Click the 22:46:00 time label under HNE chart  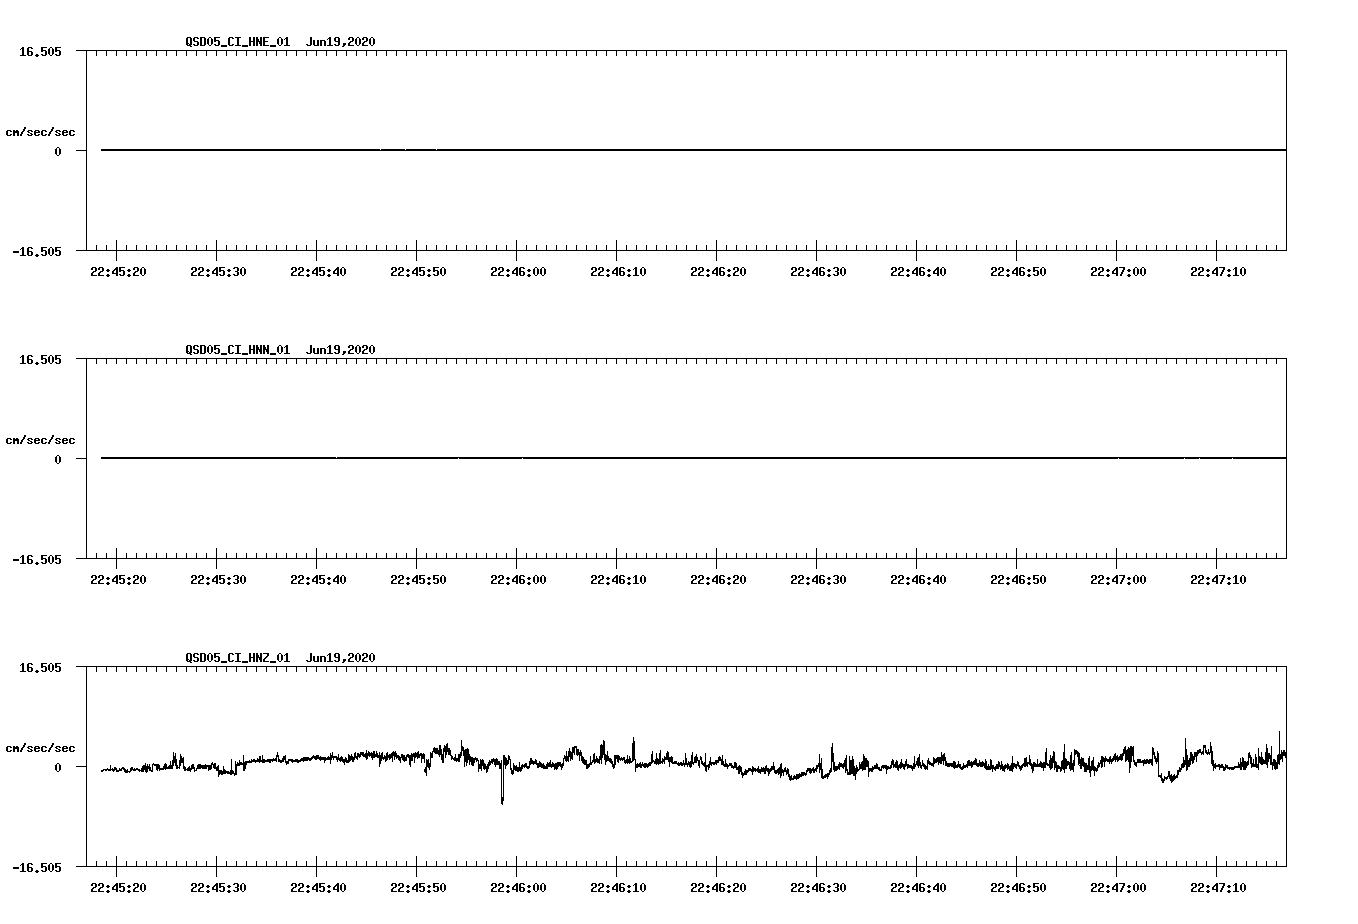coord(518,272)
